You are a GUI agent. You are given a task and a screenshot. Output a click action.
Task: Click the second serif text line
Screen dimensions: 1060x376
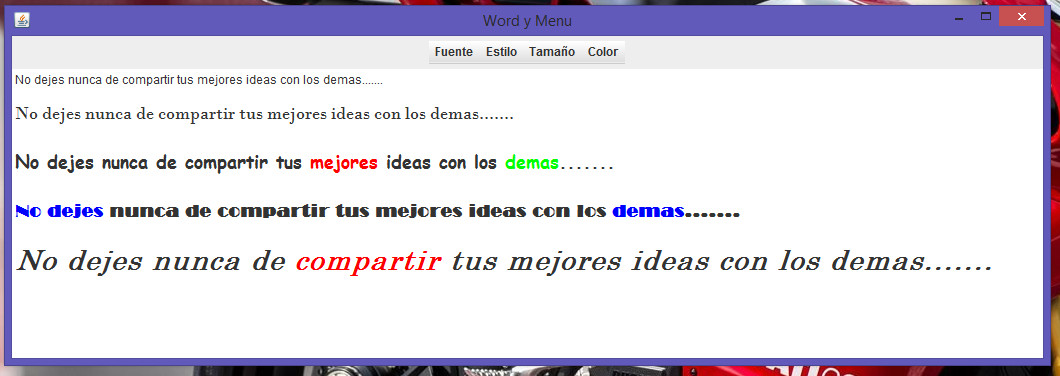[264, 114]
